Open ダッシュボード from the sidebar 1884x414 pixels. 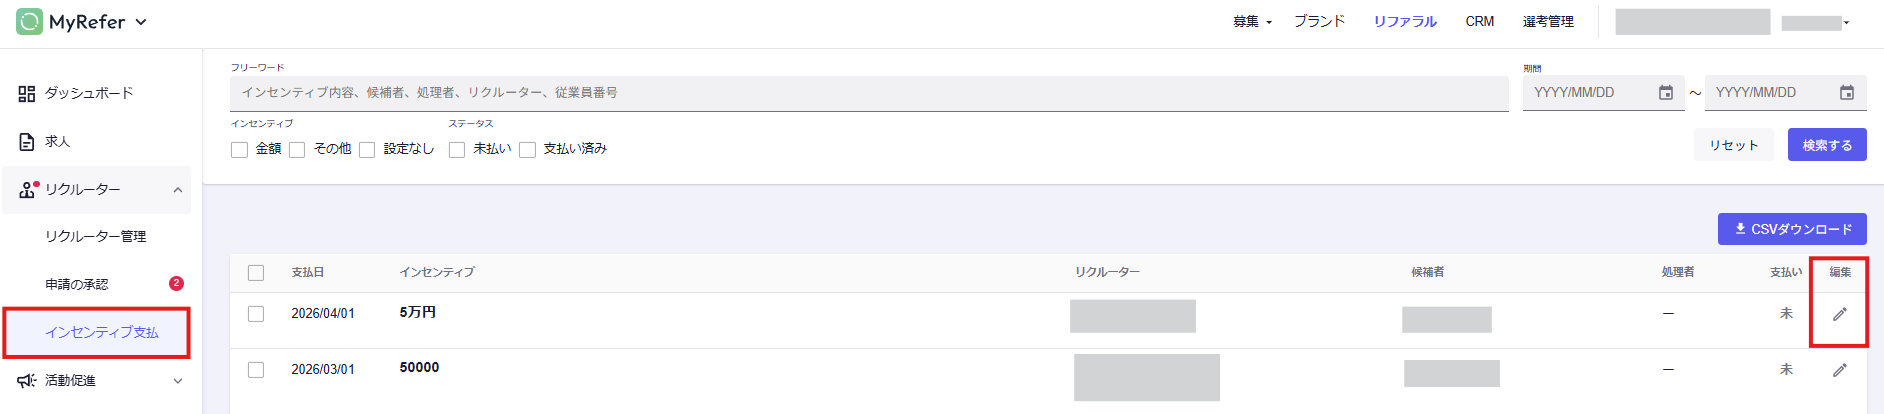[x=88, y=93]
